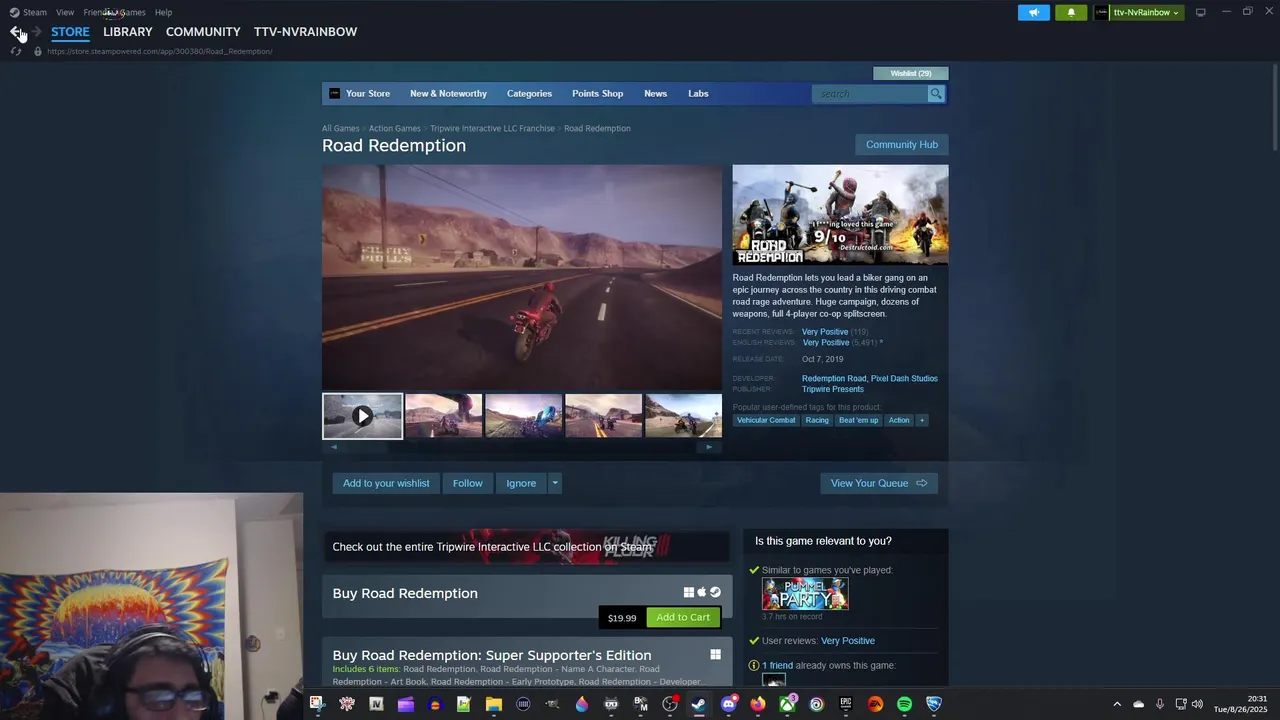Open the Action Games breadcrumb
Screen dimensions: 1280x720
394,128
